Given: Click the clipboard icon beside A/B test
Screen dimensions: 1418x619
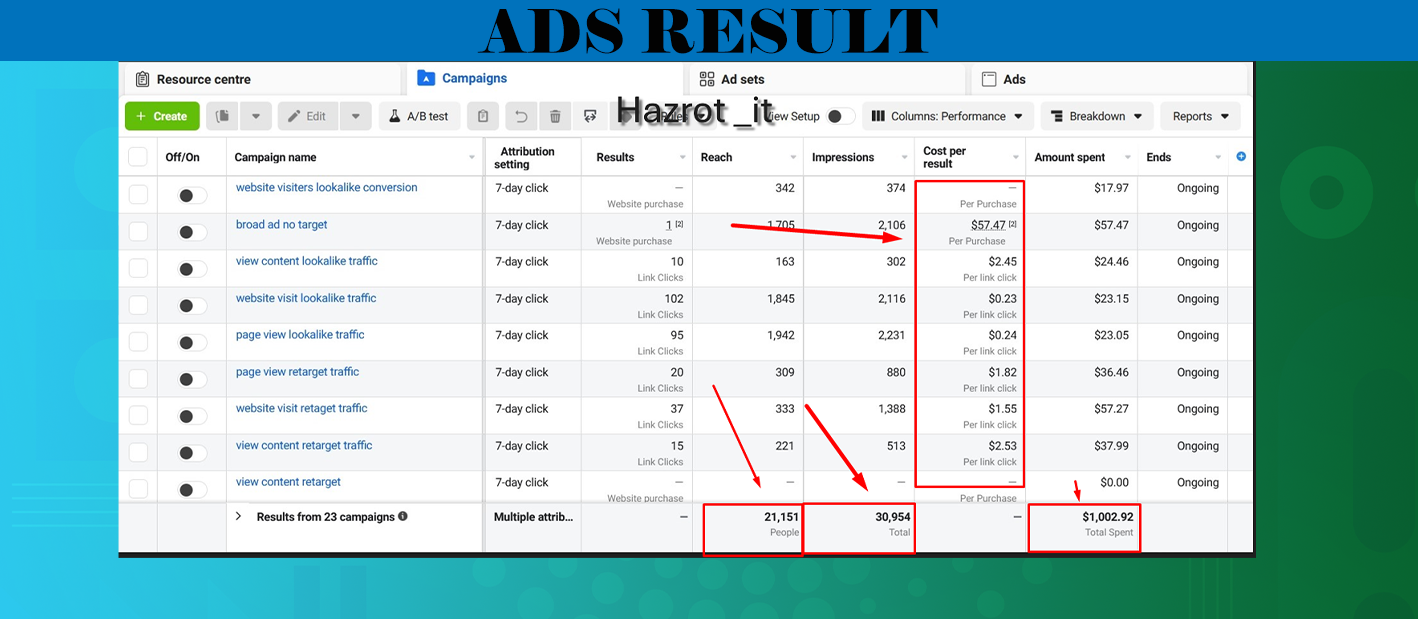Looking at the screenshot, I should click(x=483, y=116).
